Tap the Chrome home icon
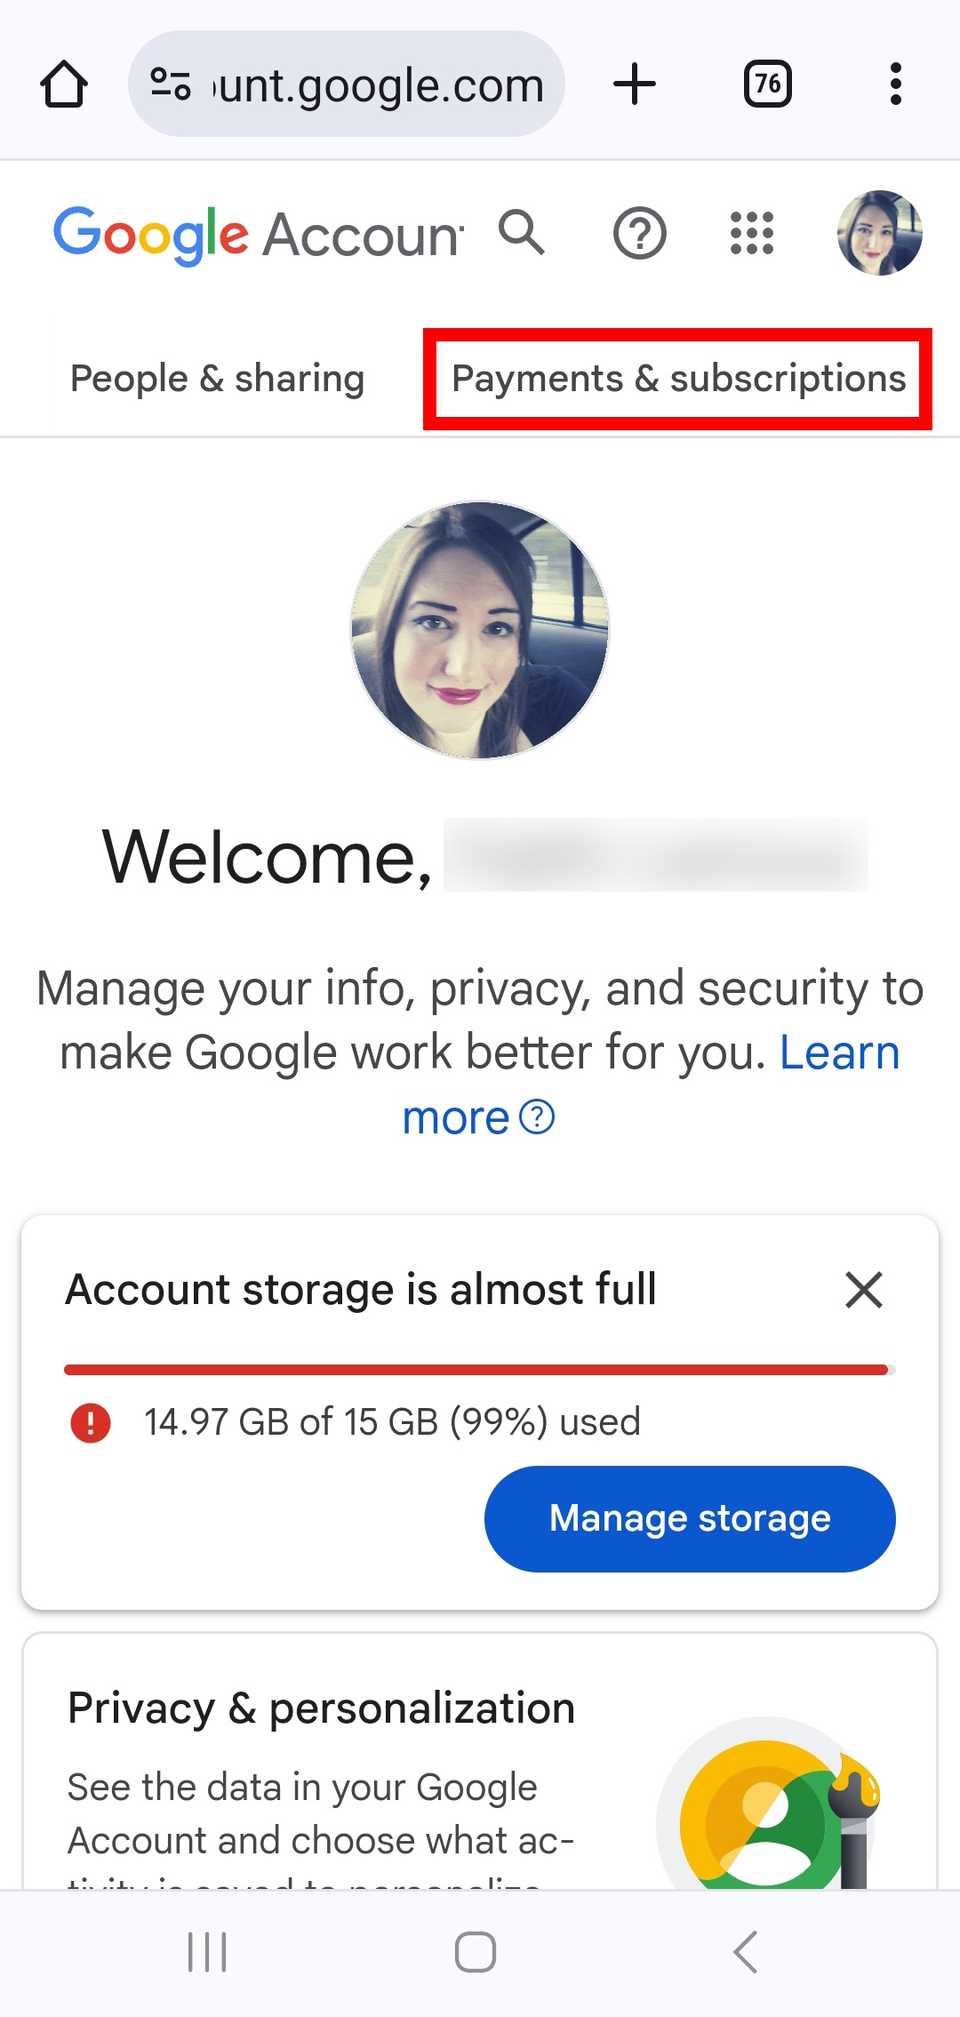The height and width of the screenshot is (2017, 960). [x=64, y=84]
